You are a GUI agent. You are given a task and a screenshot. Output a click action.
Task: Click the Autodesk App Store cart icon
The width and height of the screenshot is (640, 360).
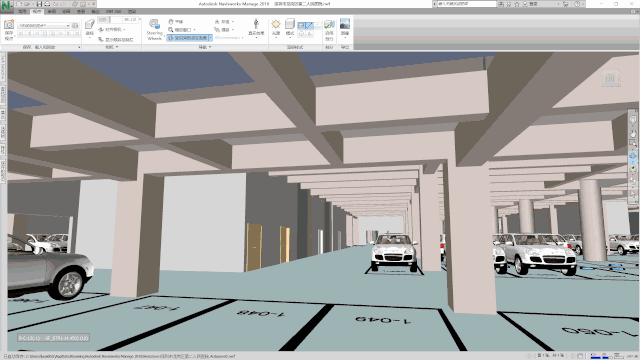566,4
